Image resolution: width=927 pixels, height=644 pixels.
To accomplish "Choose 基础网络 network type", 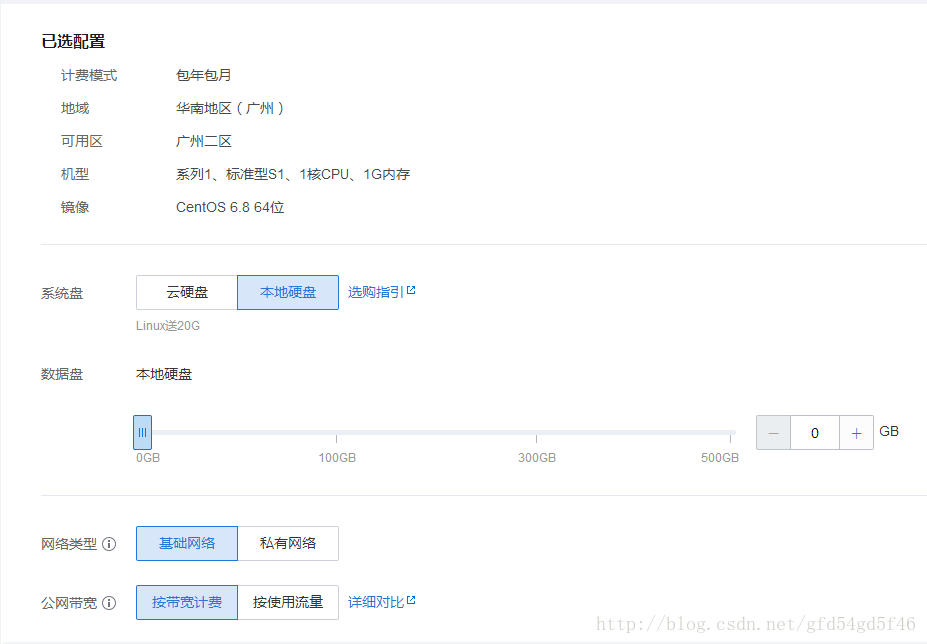I will [x=187, y=543].
